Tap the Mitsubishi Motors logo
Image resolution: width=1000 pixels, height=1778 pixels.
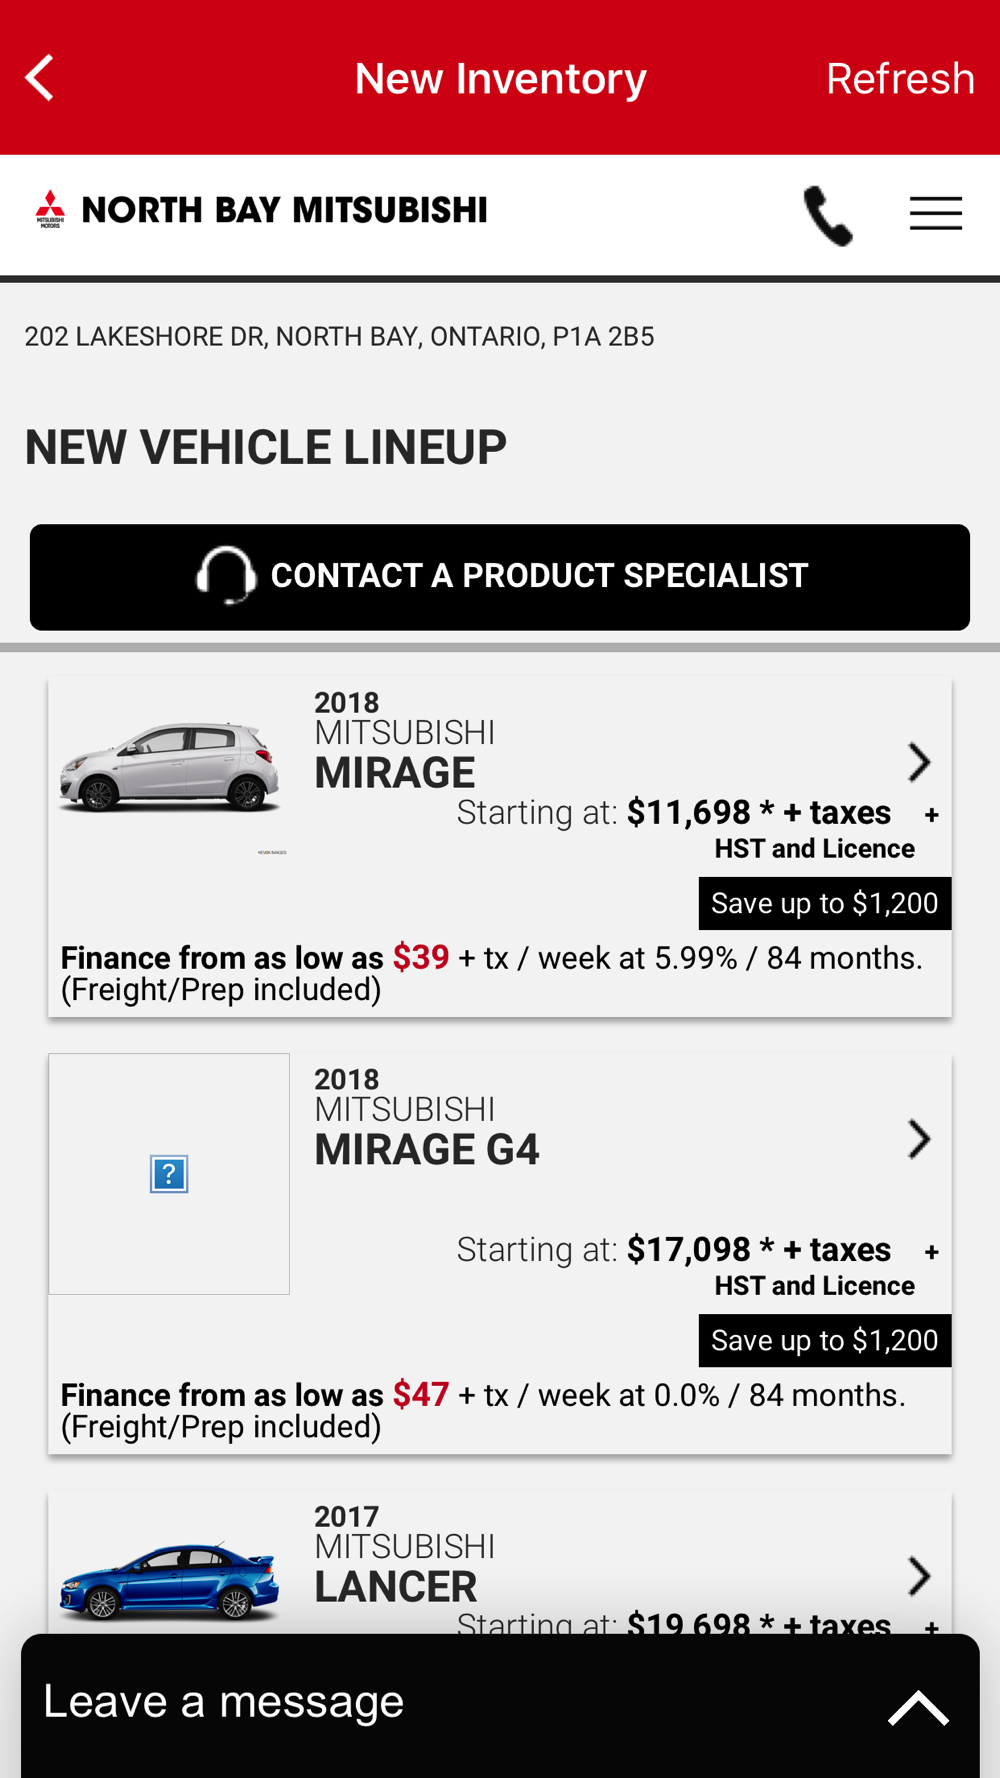click(50, 210)
